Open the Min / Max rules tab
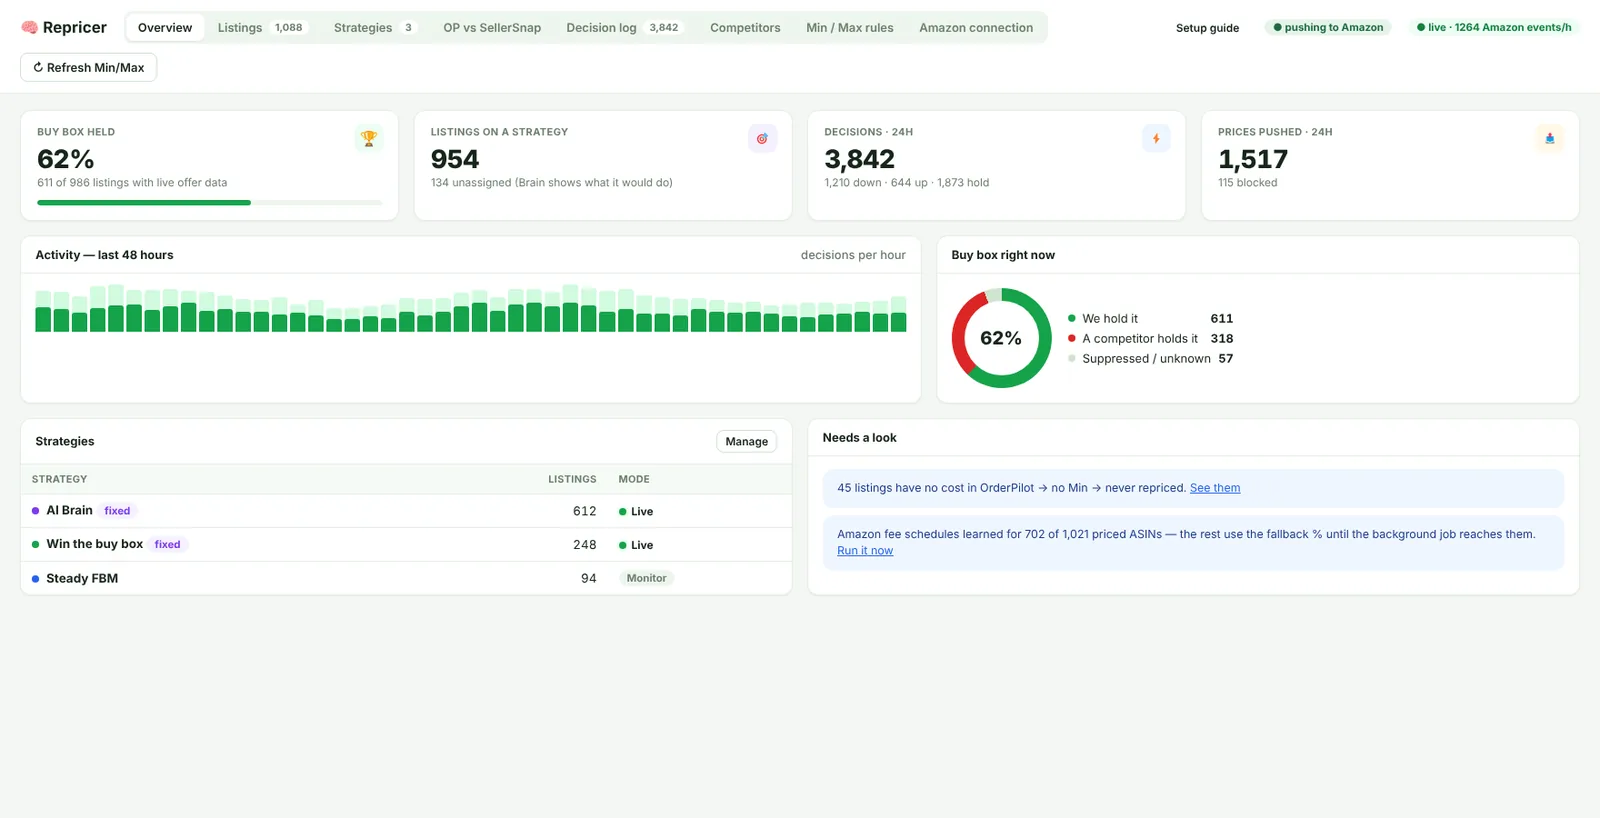 tap(850, 28)
